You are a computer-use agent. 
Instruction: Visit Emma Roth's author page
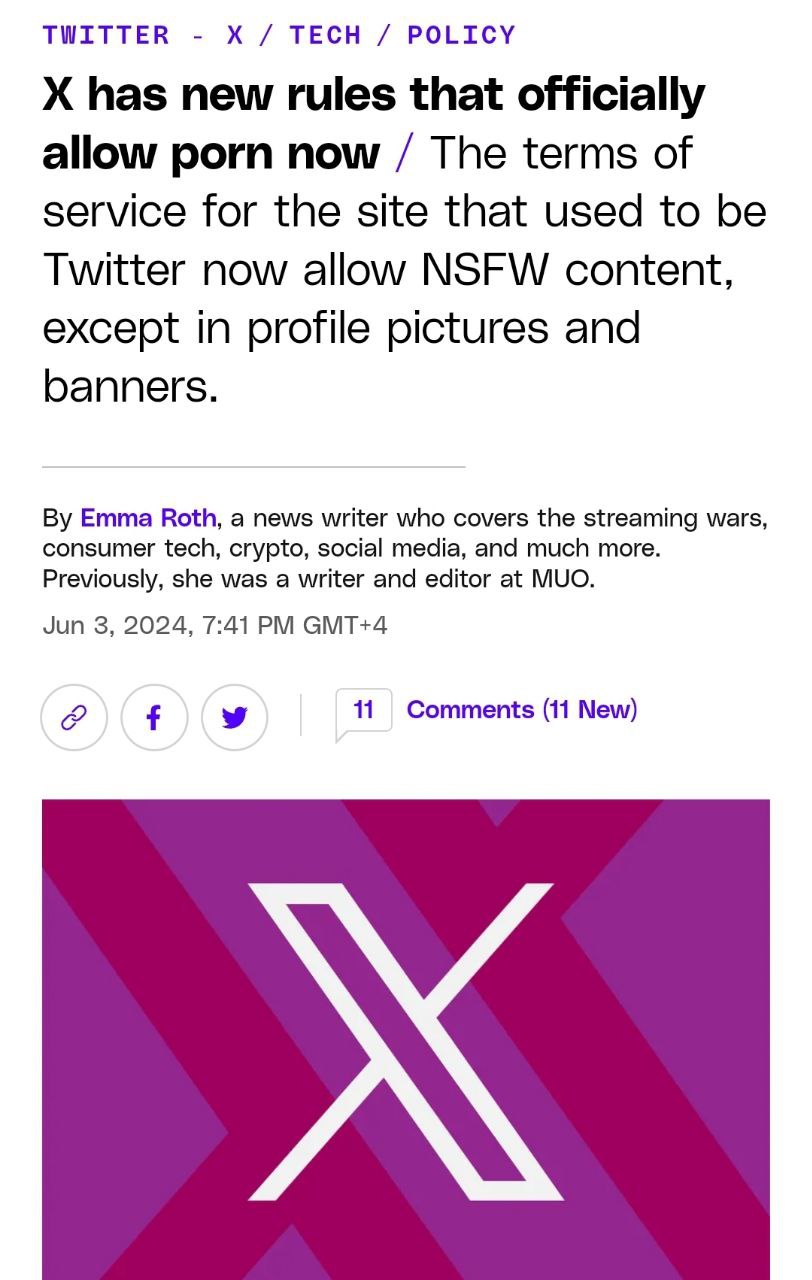point(148,518)
